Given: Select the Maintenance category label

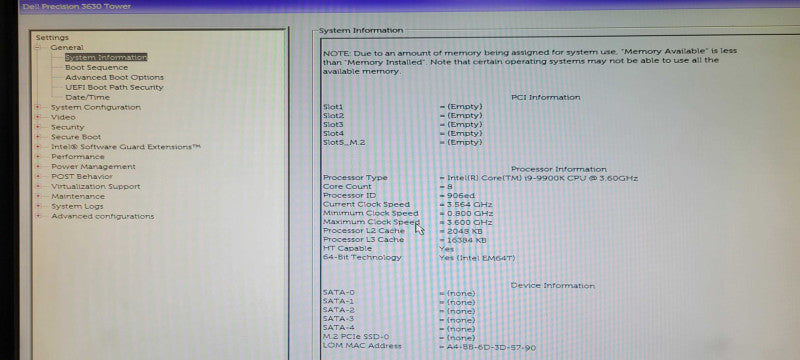Looking at the screenshot, I should pyautogui.click(x=78, y=196).
